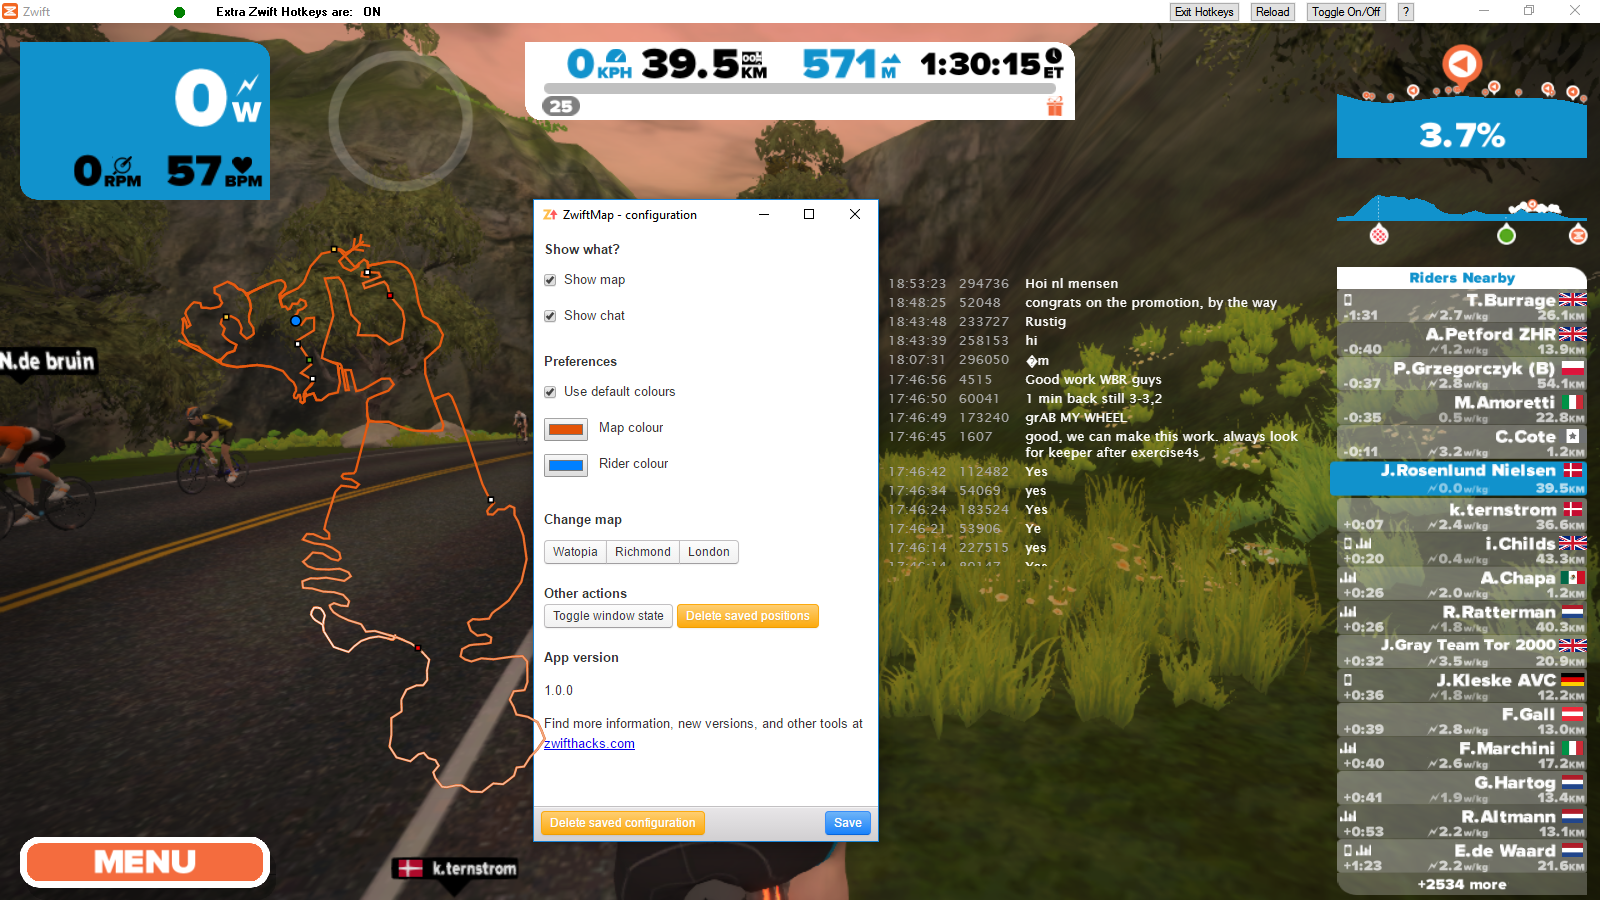Screen dimensions: 1600x900
Task: Select rider F.Gall
Action: (1462, 720)
